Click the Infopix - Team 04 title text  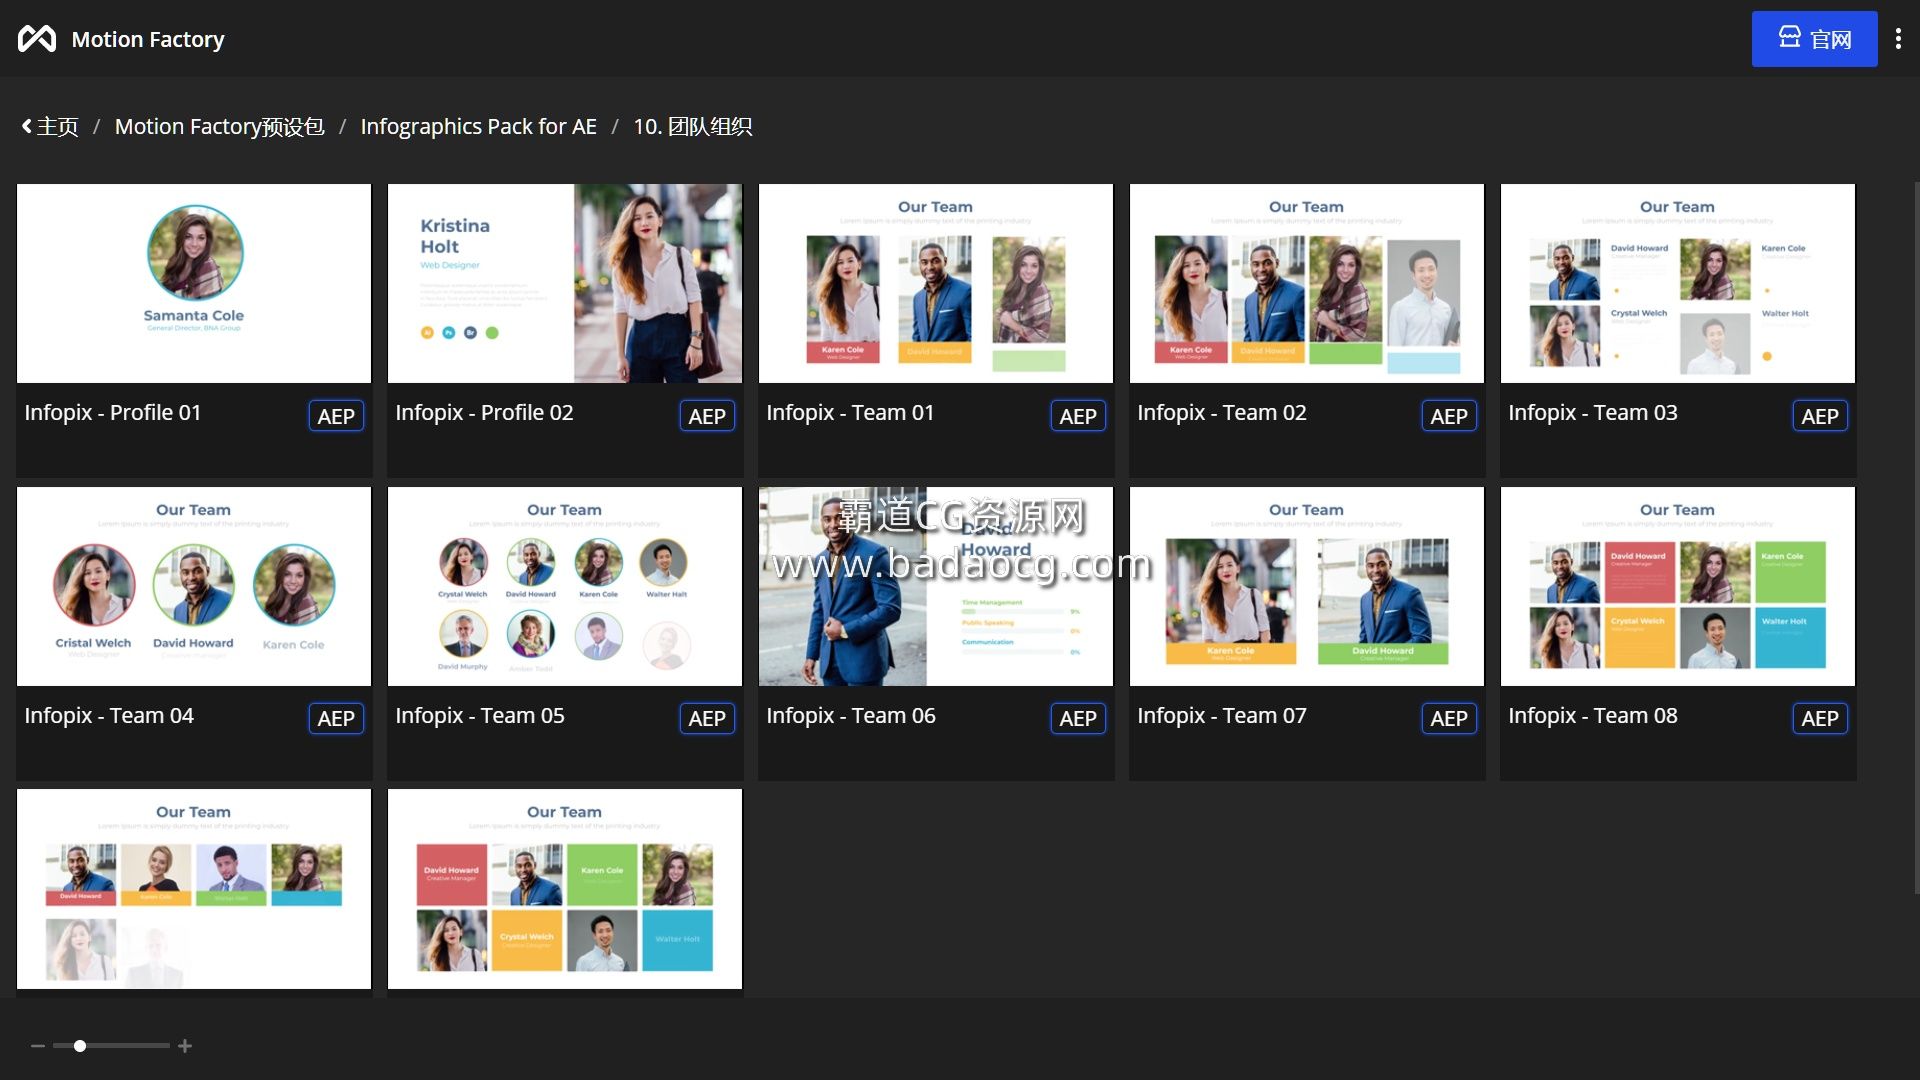pyautogui.click(x=109, y=716)
